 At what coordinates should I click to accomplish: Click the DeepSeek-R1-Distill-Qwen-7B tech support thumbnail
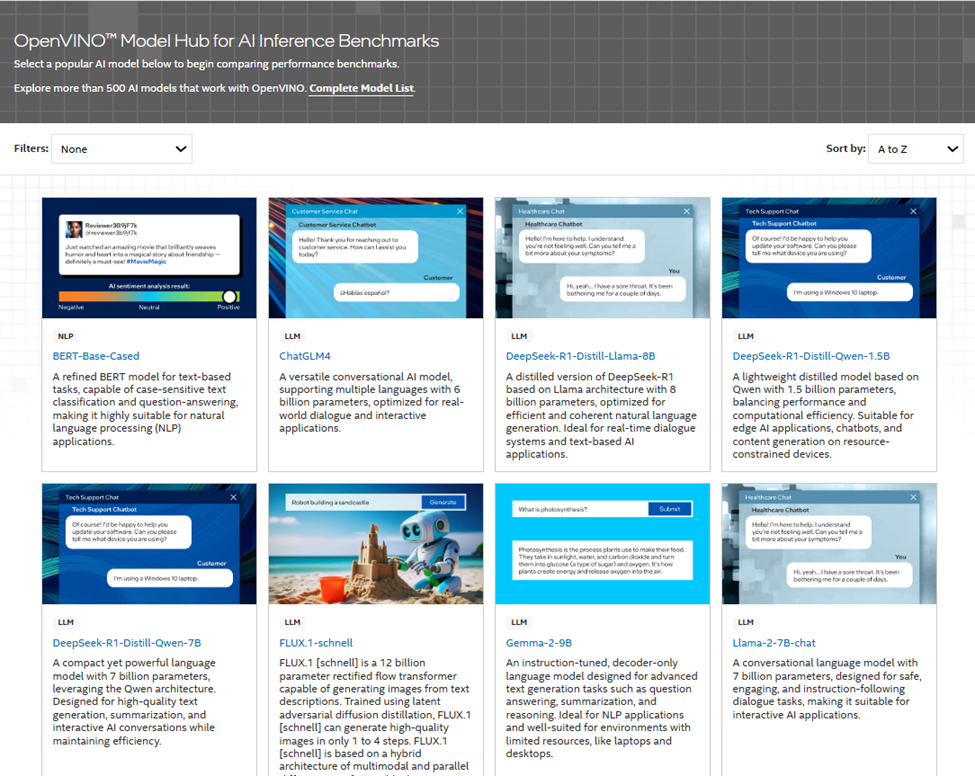tap(149, 544)
